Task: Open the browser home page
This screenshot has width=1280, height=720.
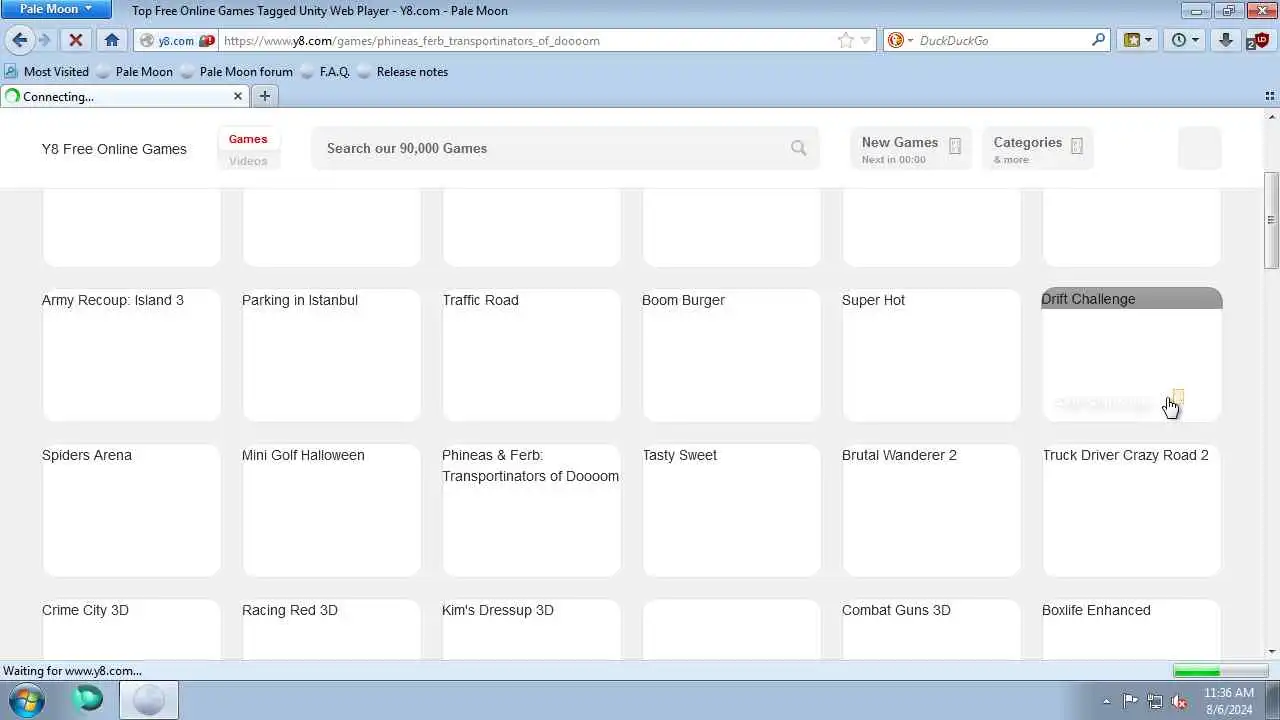Action: pos(111,40)
